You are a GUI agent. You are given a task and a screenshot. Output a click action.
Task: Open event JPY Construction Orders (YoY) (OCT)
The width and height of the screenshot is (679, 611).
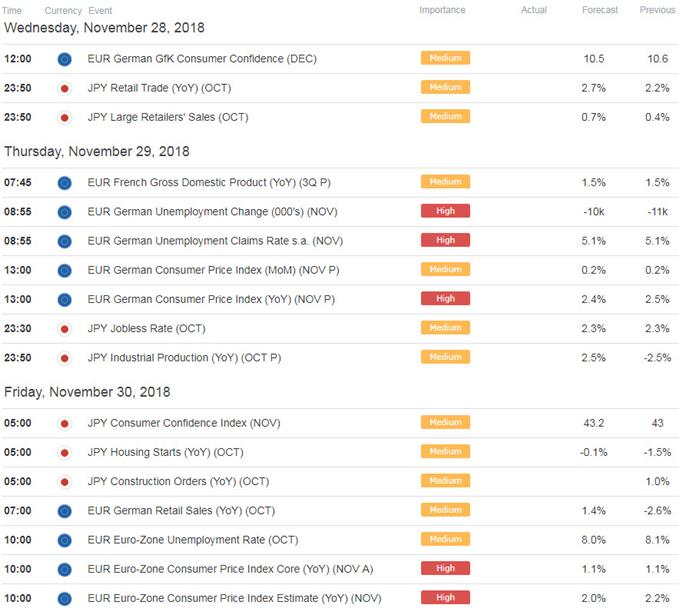click(178, 482)
